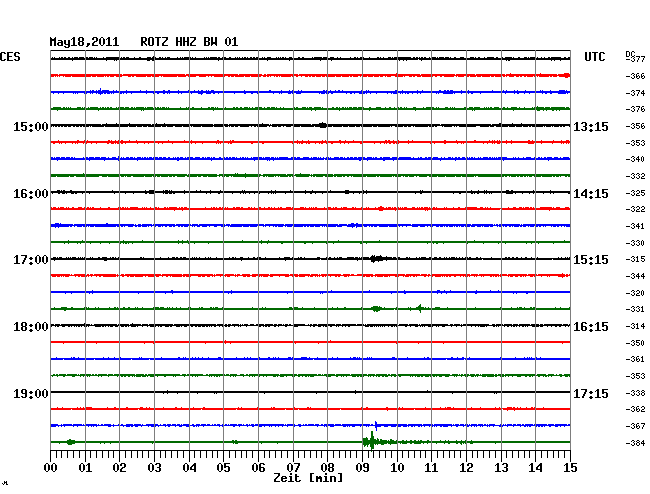Screen dimensions: 650x494
Task: Select the DC offset value -376
Action: coord(635,109)
